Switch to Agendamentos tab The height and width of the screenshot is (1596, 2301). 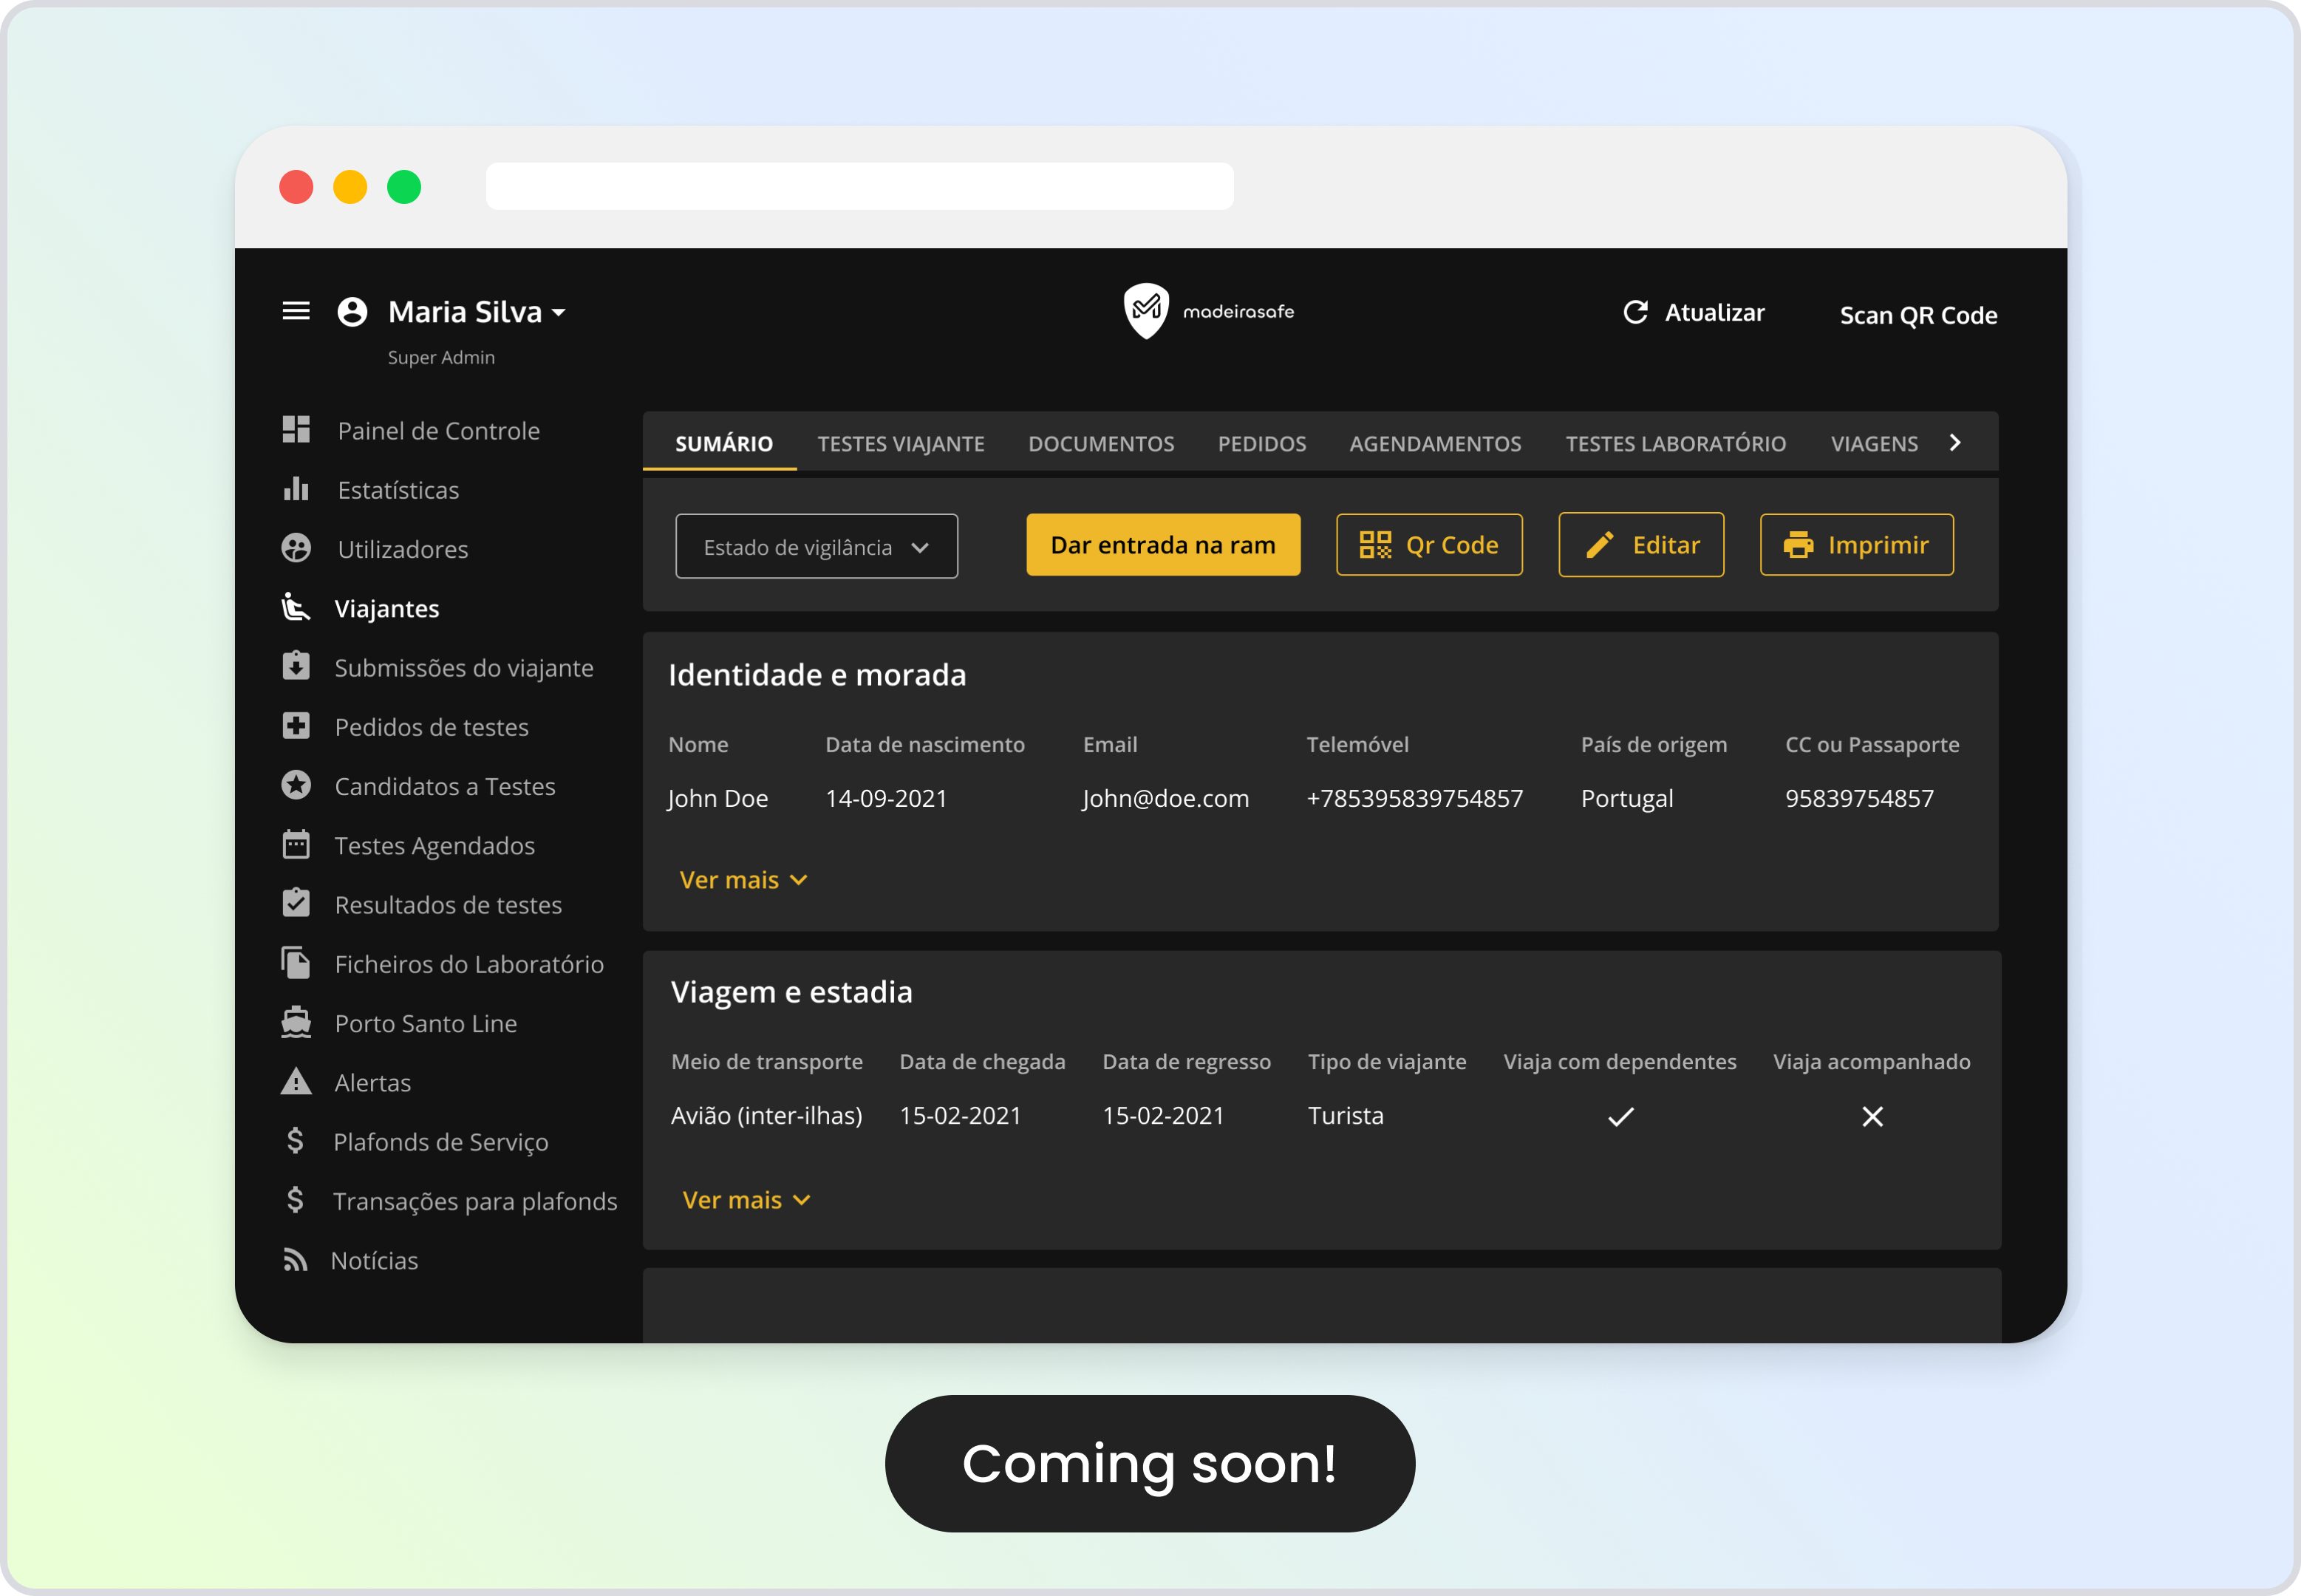pyautogui.click(x=1435, y=443)
